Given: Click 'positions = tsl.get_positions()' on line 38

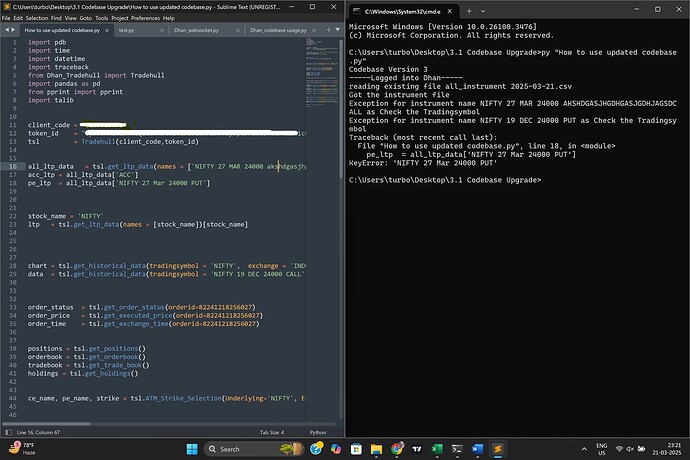Looking at the screenshot, I should tap(87, 348).
